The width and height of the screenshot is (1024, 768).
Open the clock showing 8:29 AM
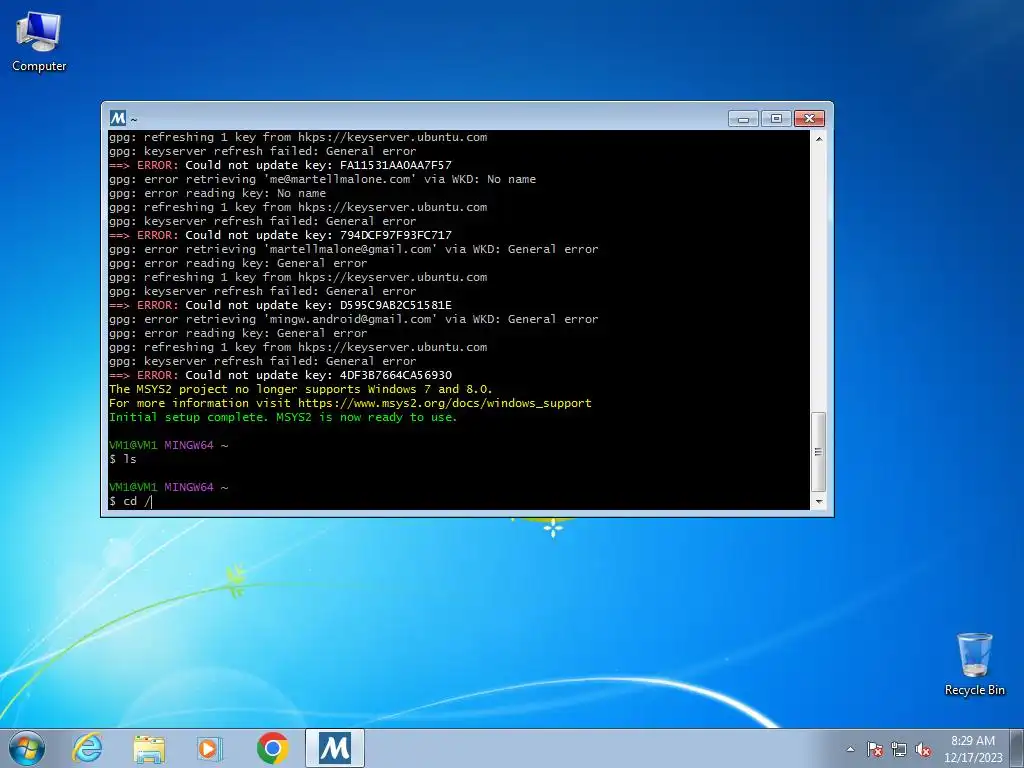pyautogui.click(x=973, y=749)
